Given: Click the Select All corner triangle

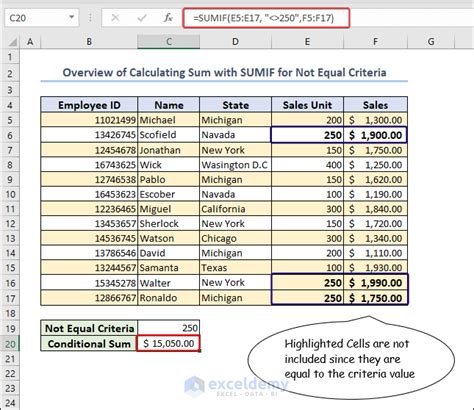Looking at the screenshot, I should click(x=12, y=42).
